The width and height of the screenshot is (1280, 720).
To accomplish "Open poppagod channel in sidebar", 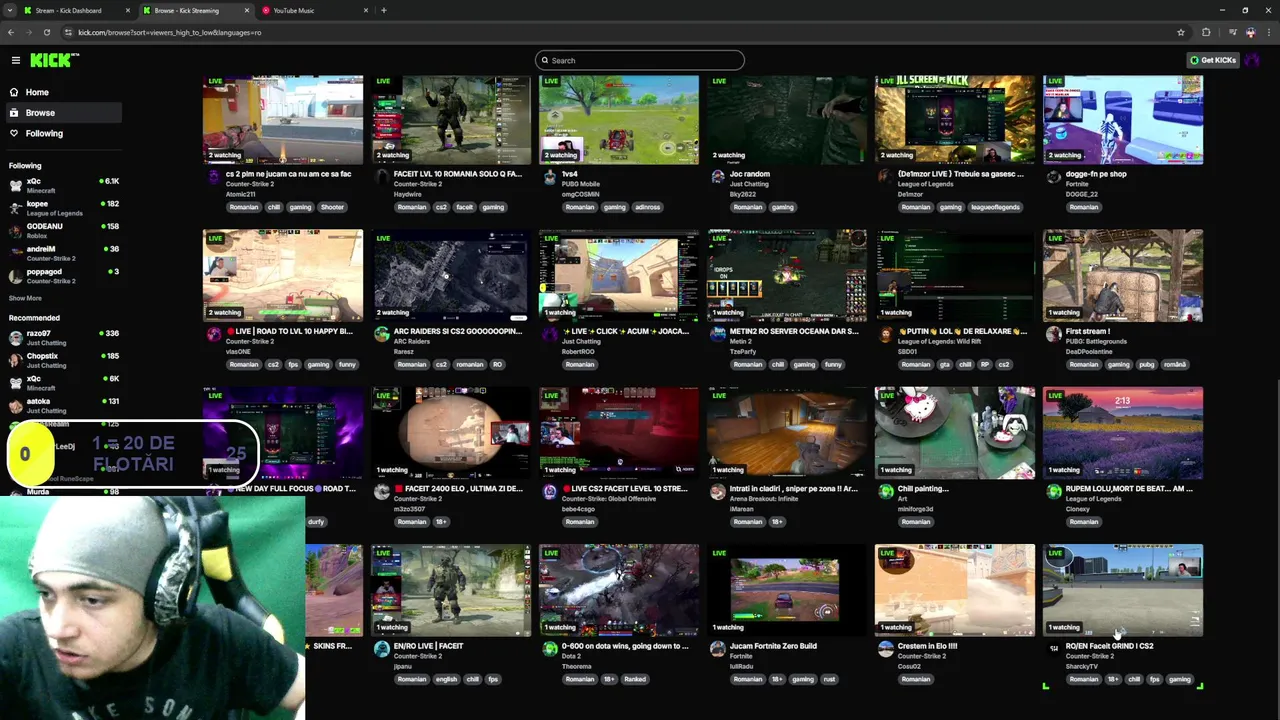I will 62,275.
